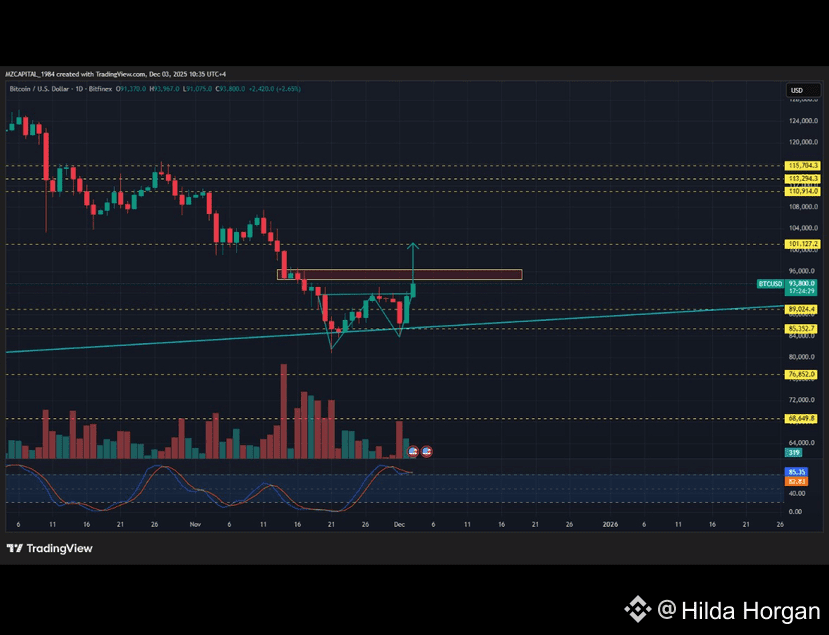Select the teal ascending trendline
The width and height of the screenshot is (829, 635).
pos(394,329)
